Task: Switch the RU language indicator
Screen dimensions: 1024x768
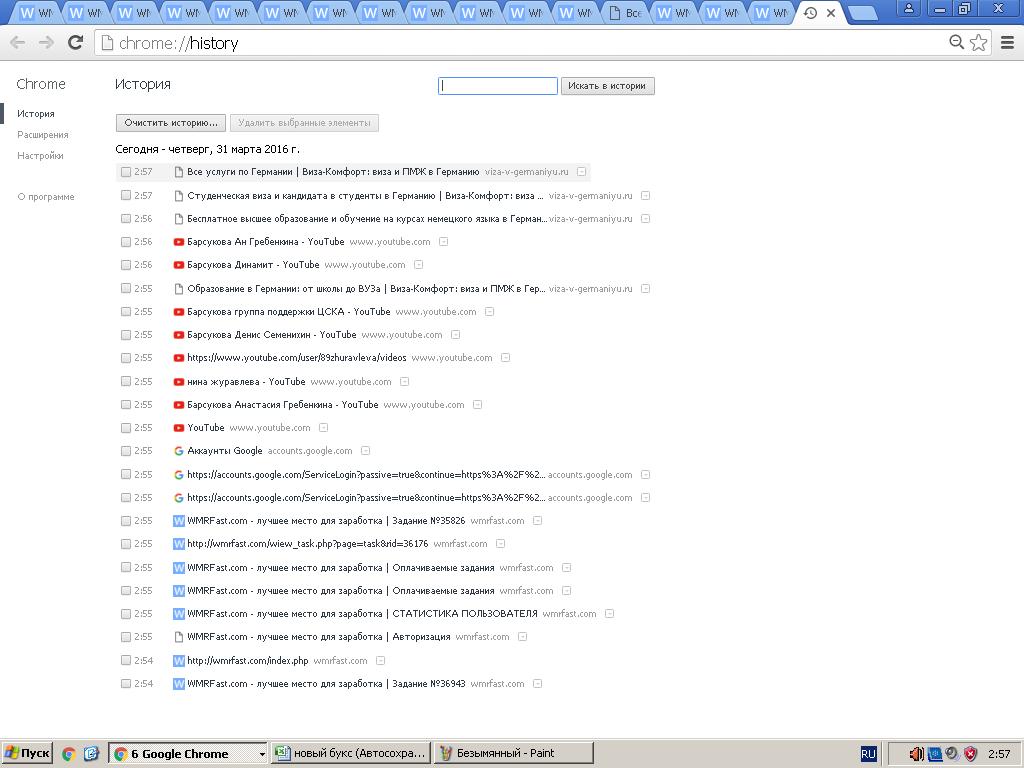Action: [868, 754]
